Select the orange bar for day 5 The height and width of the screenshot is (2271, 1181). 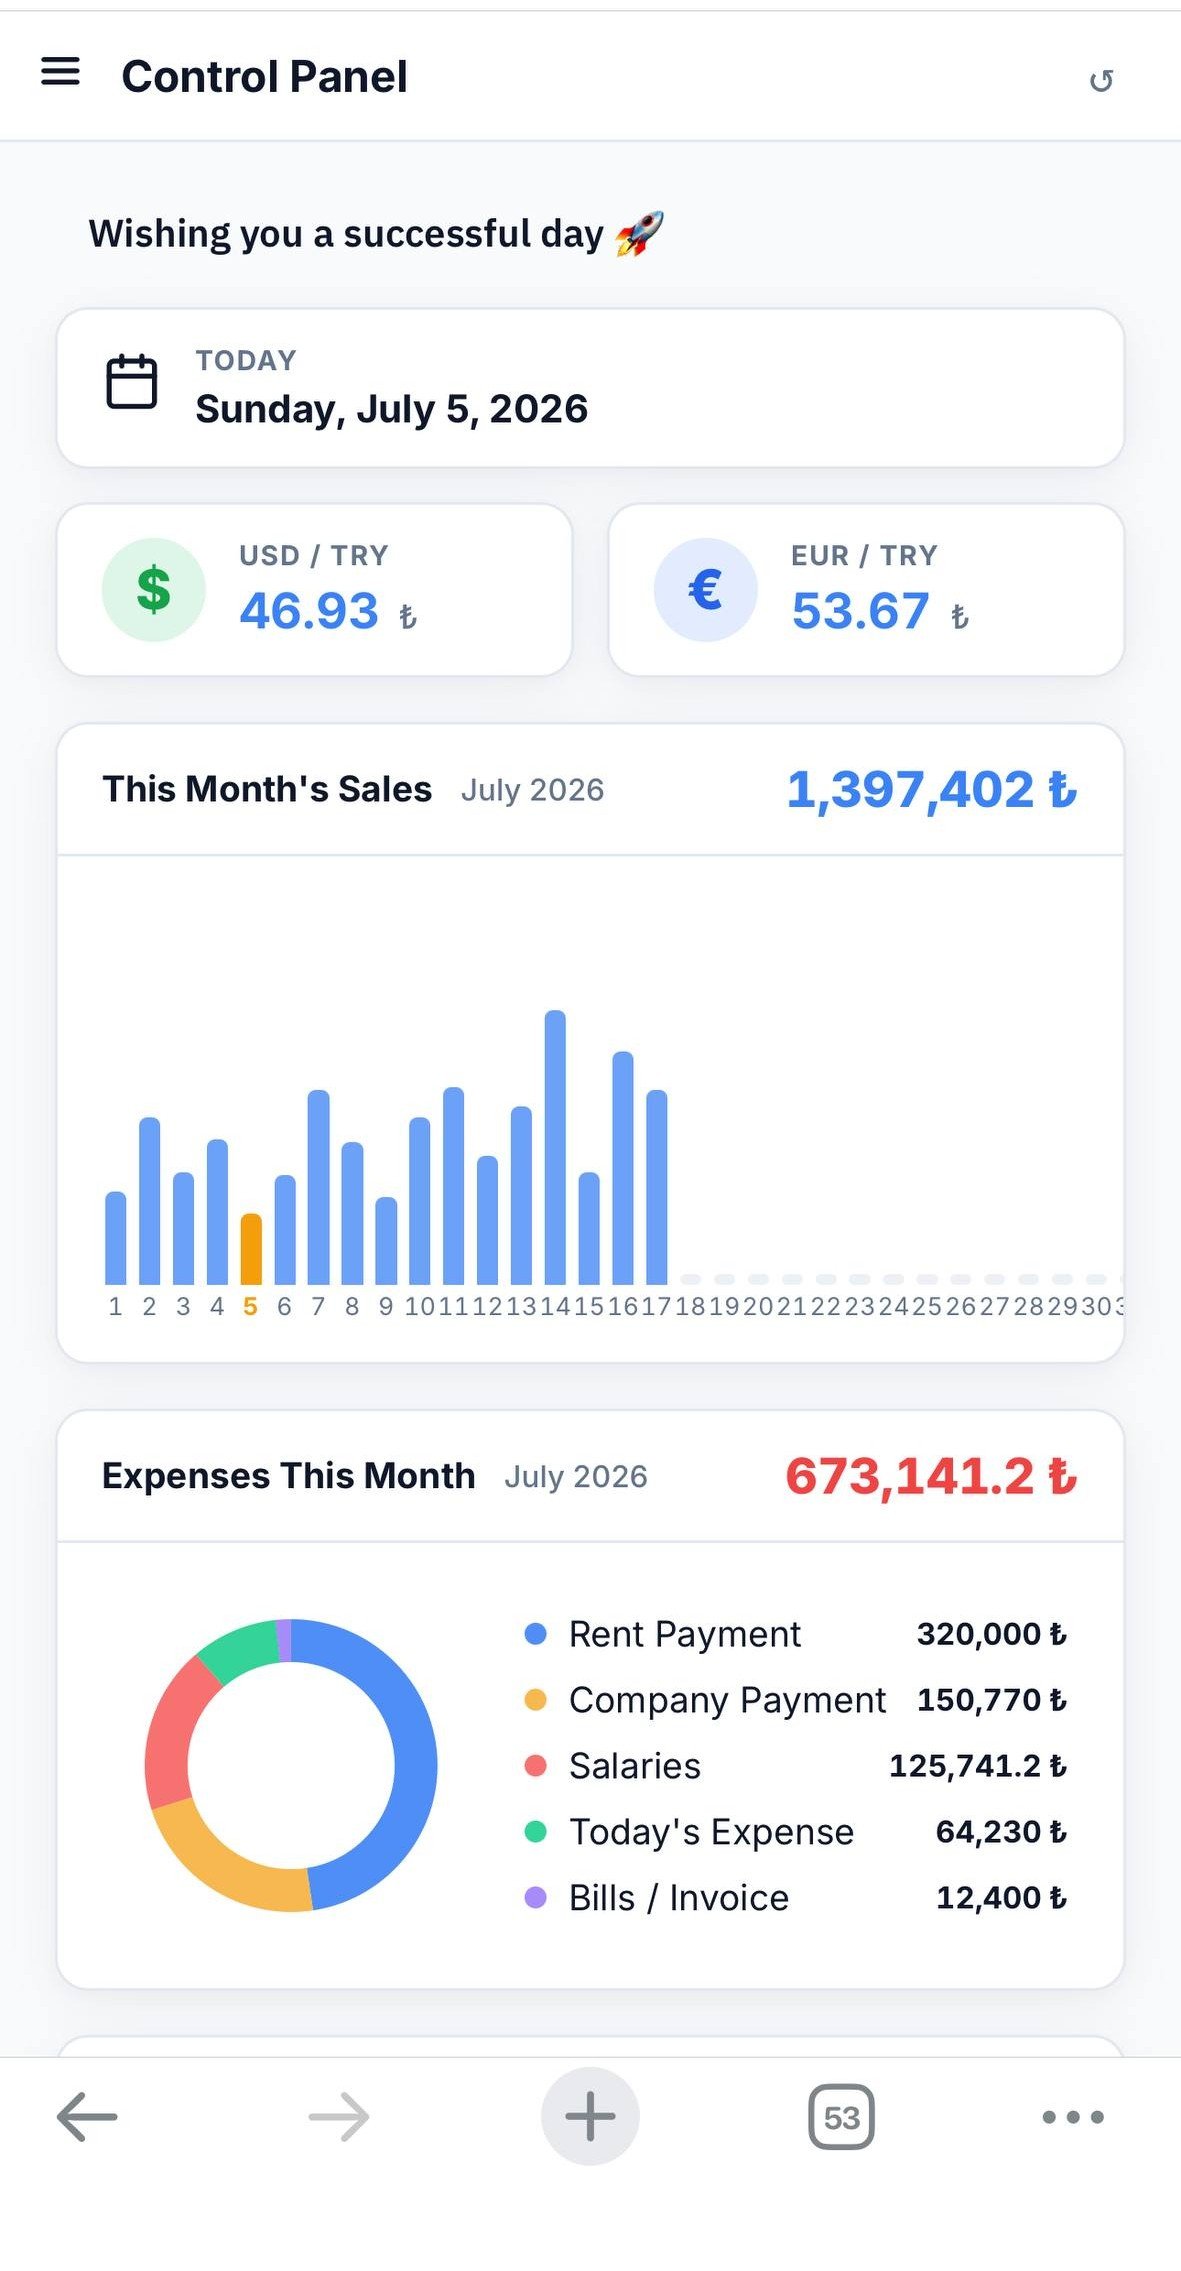tap(251, 1249)
